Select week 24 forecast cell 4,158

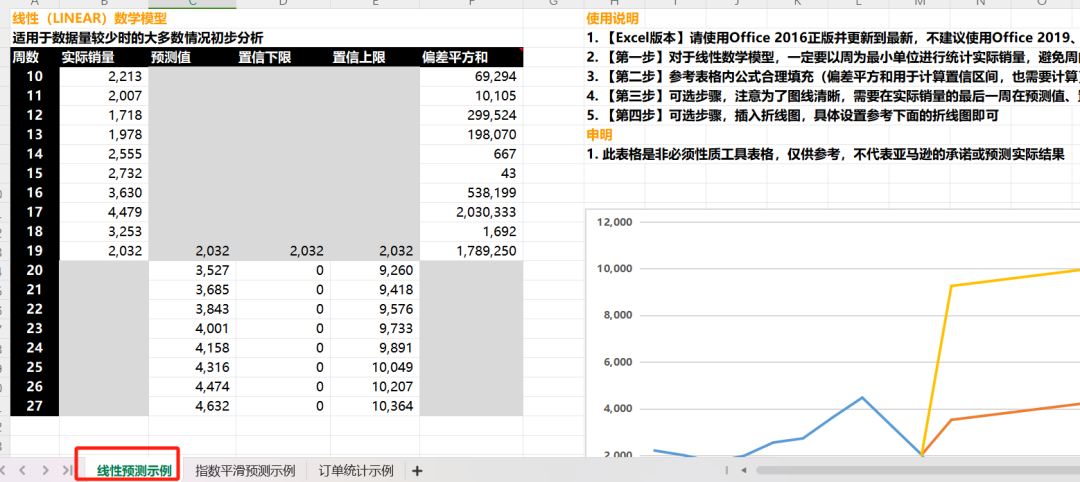coord(192,348)
